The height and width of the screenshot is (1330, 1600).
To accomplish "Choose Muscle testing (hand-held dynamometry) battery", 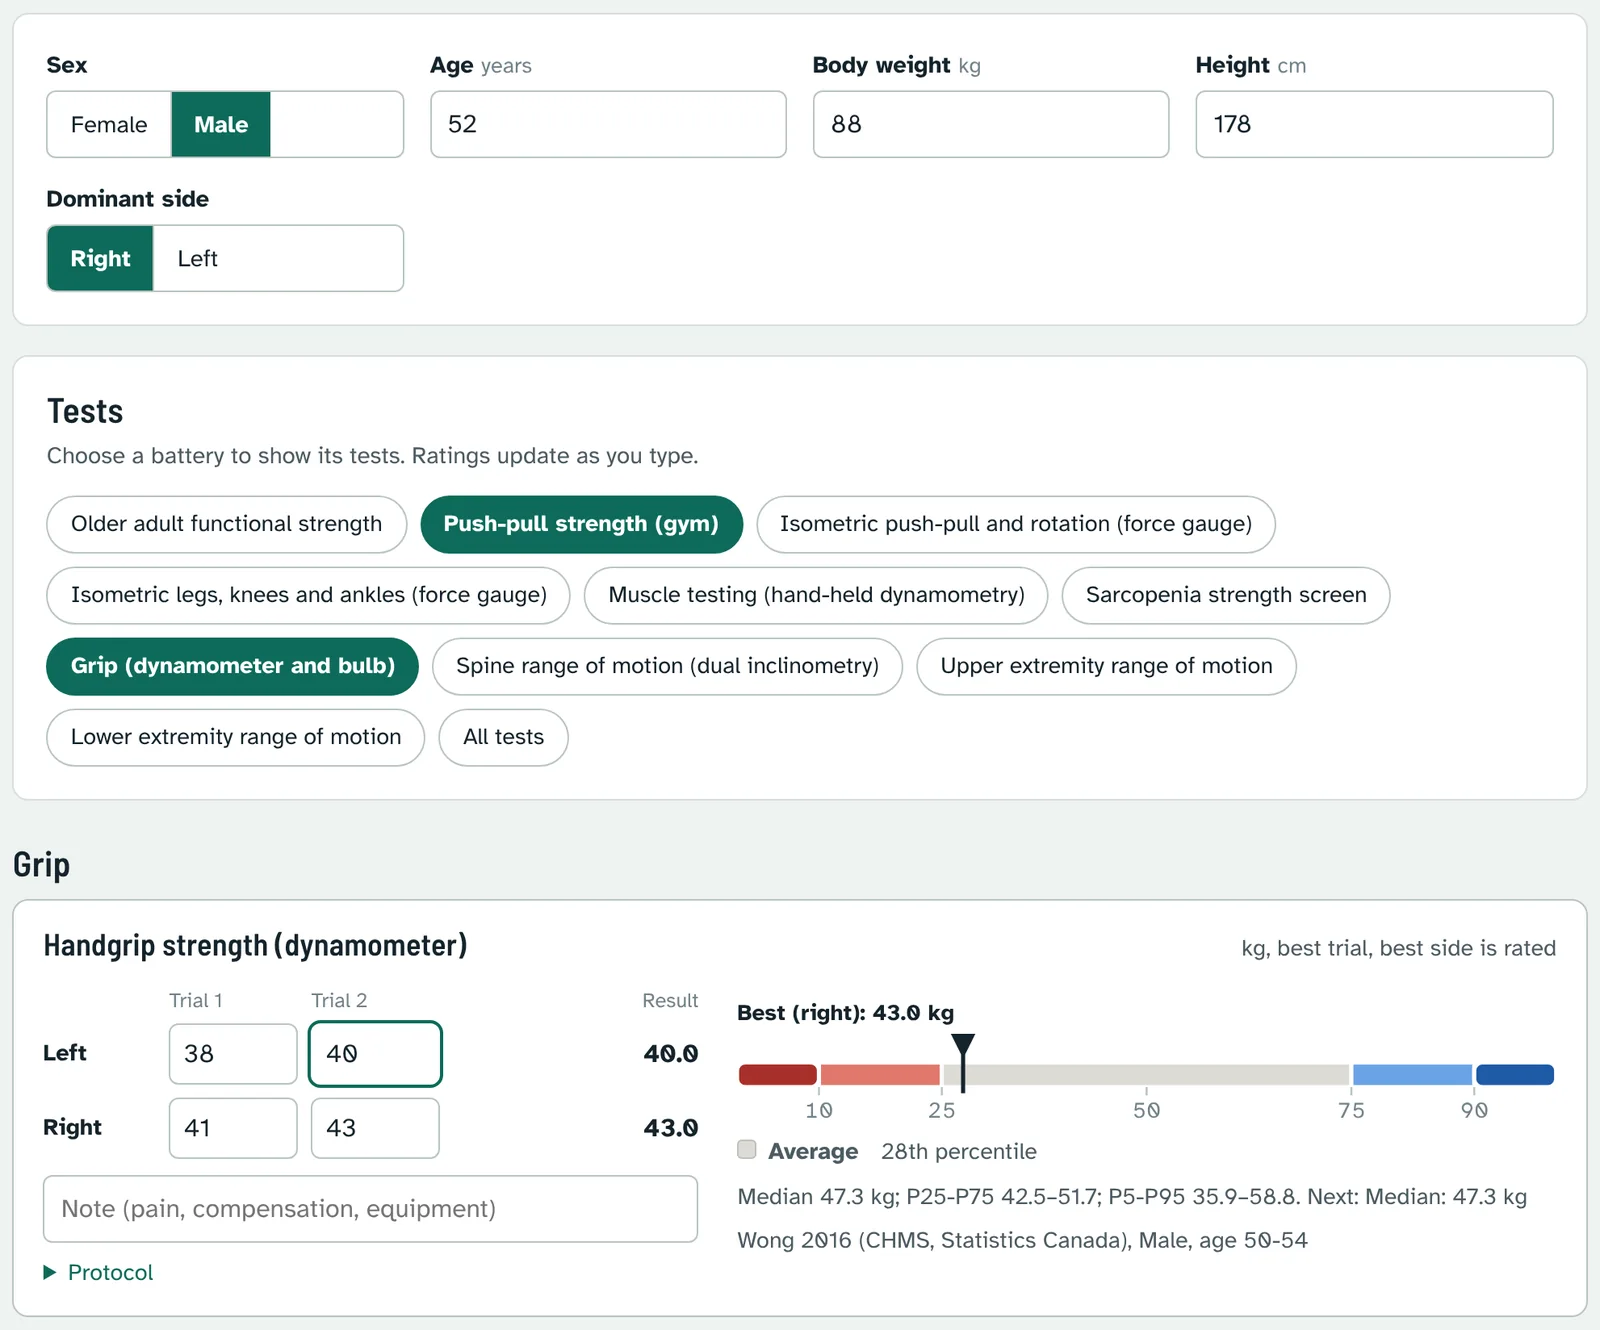I will pyautogui.click(x=816, y=595).
